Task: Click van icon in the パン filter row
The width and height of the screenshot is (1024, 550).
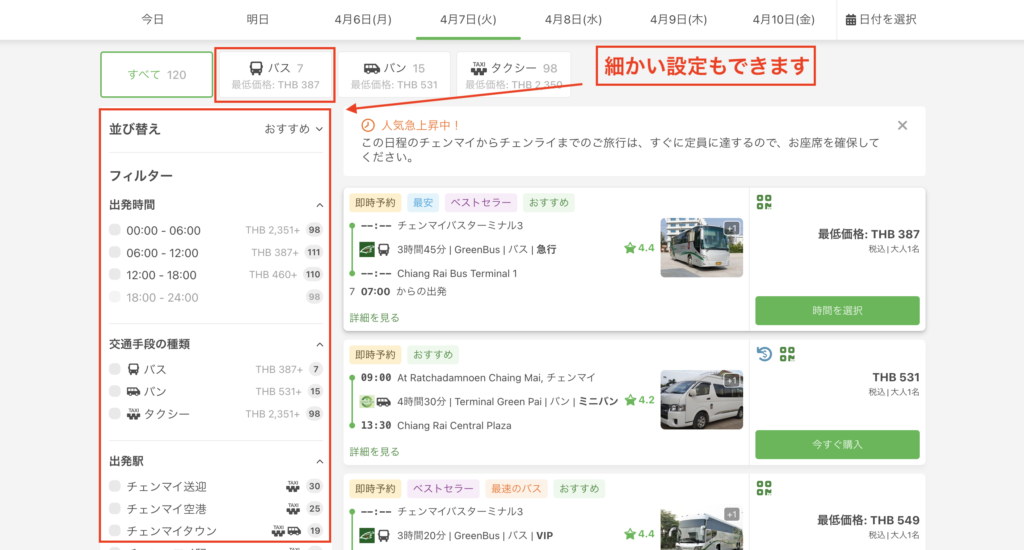Action: (x=133, y=391)
